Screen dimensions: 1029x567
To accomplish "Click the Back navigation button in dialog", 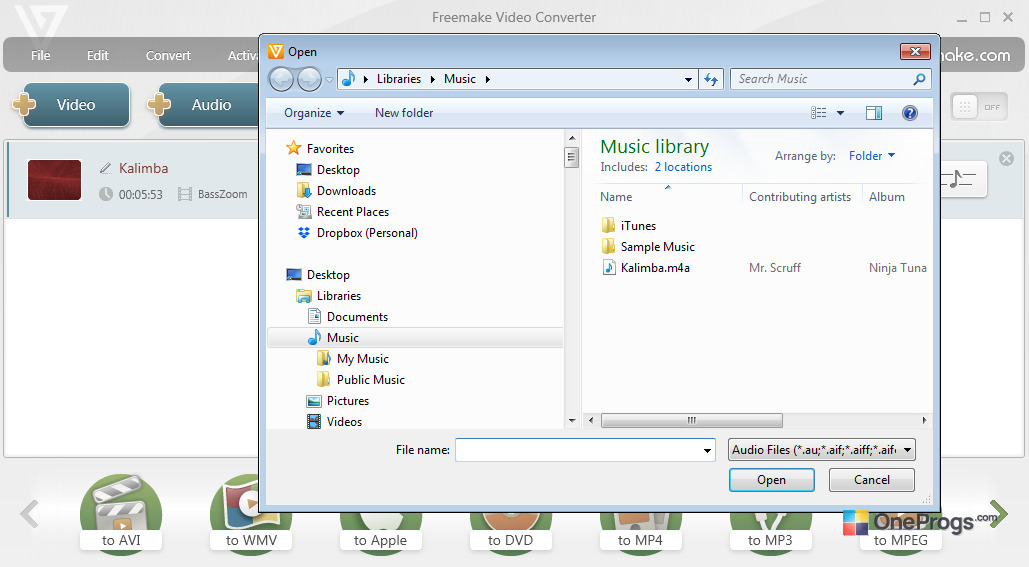I will [x=282, y=79].
